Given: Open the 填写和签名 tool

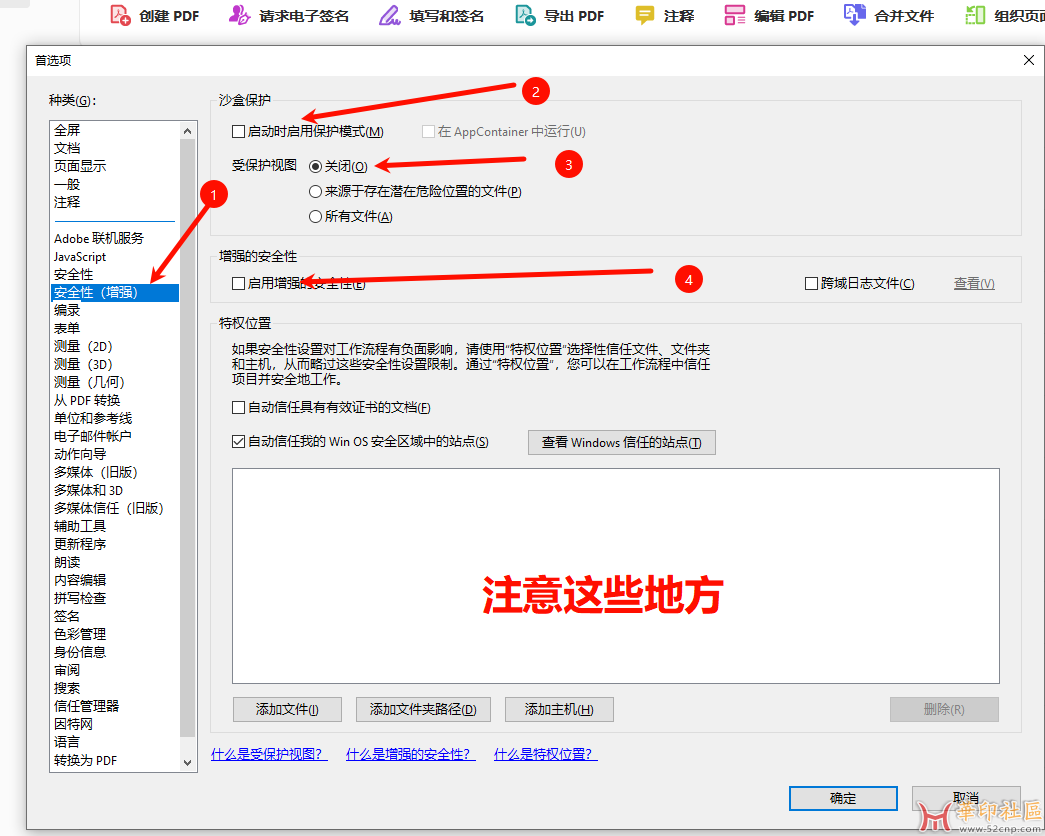Looking at the screenshot, I should coord(390,15).
